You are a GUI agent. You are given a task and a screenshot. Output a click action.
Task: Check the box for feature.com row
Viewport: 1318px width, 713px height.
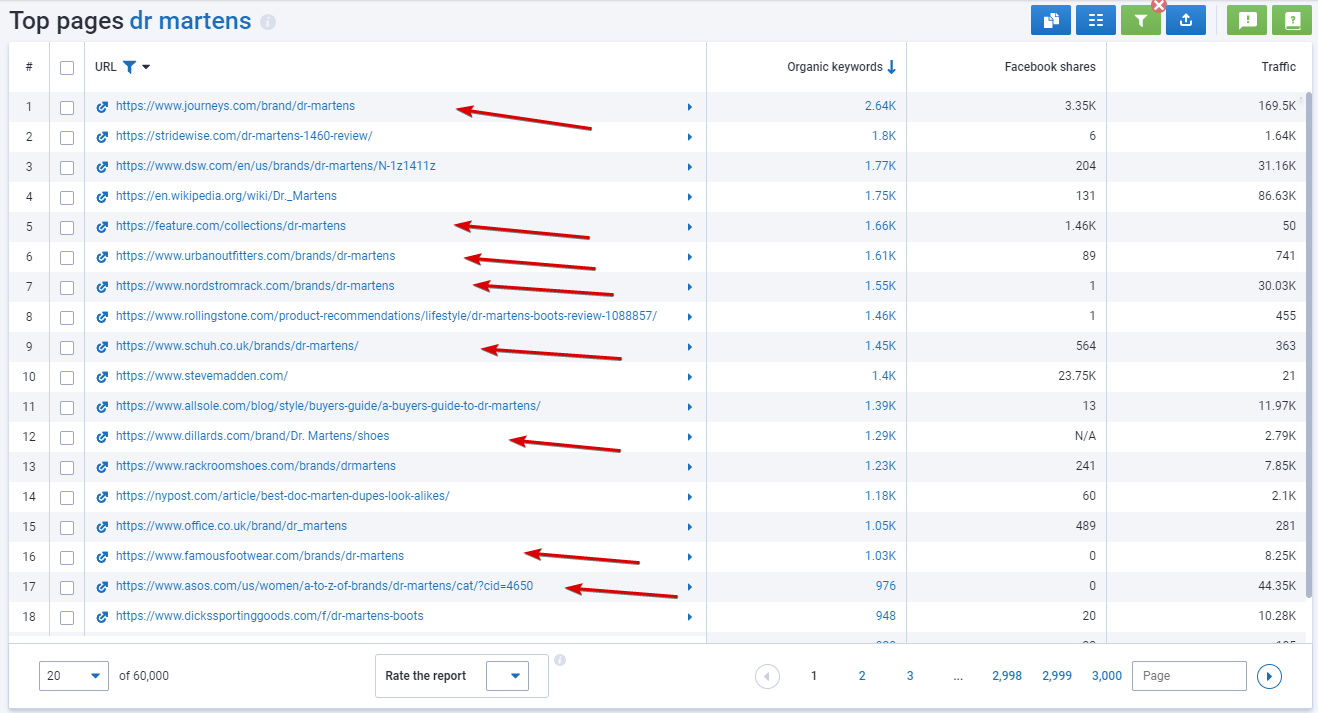pyautogui.click(x=67, y=227)
